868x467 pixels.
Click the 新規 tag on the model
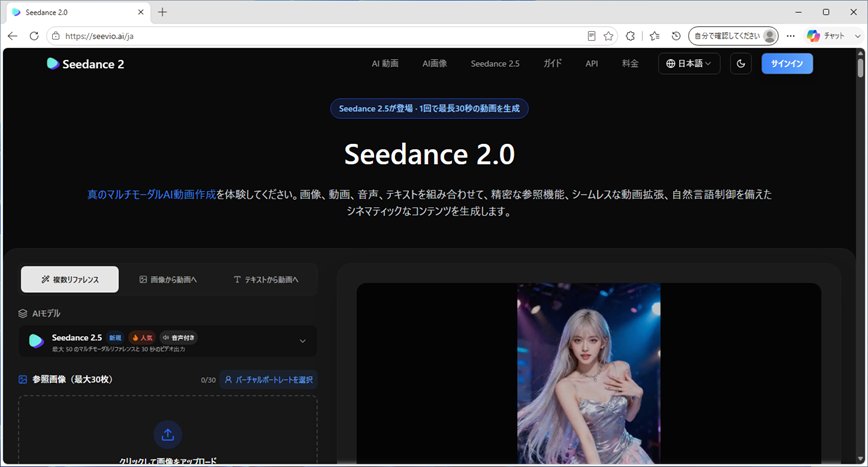[x=115, y=338]
